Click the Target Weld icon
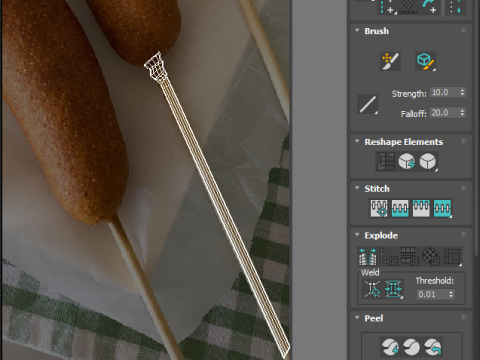 pos(372,289)
